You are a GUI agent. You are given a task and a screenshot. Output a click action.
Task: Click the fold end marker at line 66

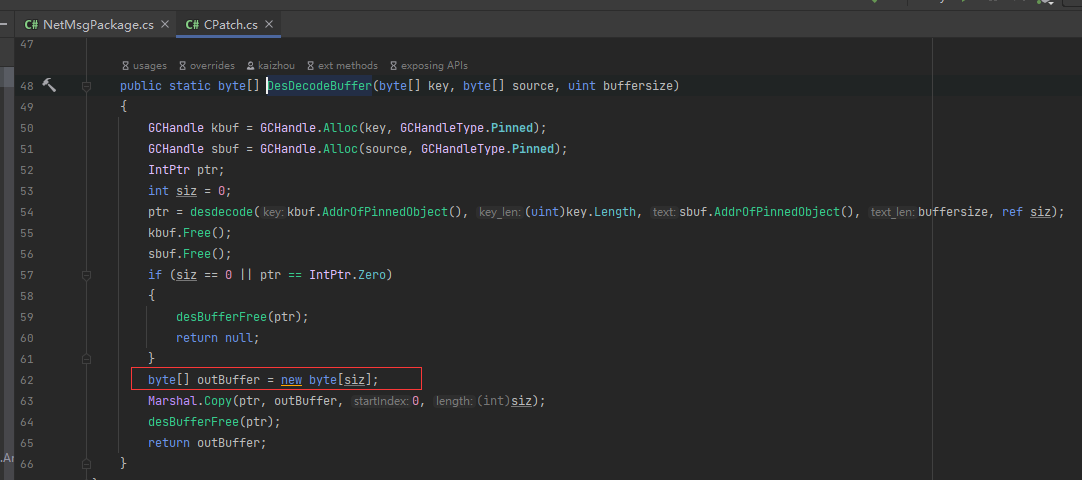[x=87, y=463]
